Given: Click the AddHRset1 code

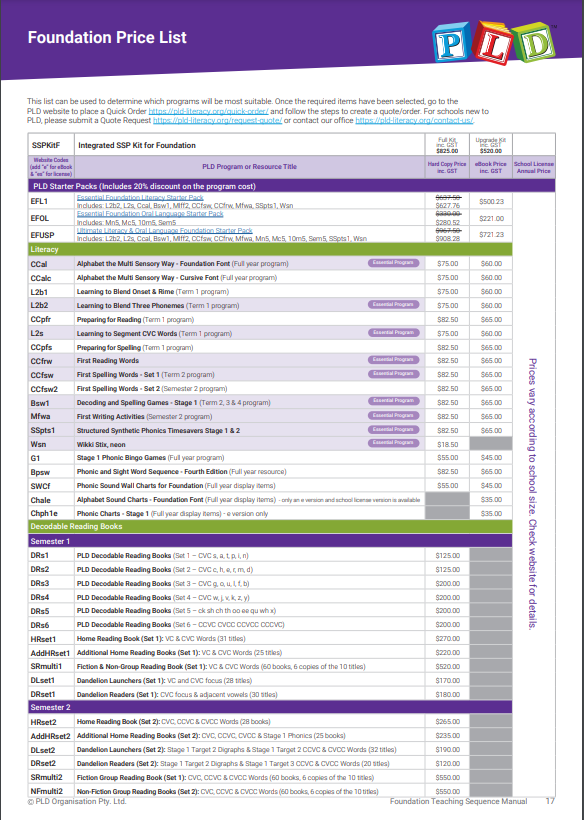Looking at the screenshot, I should (50, 653).
